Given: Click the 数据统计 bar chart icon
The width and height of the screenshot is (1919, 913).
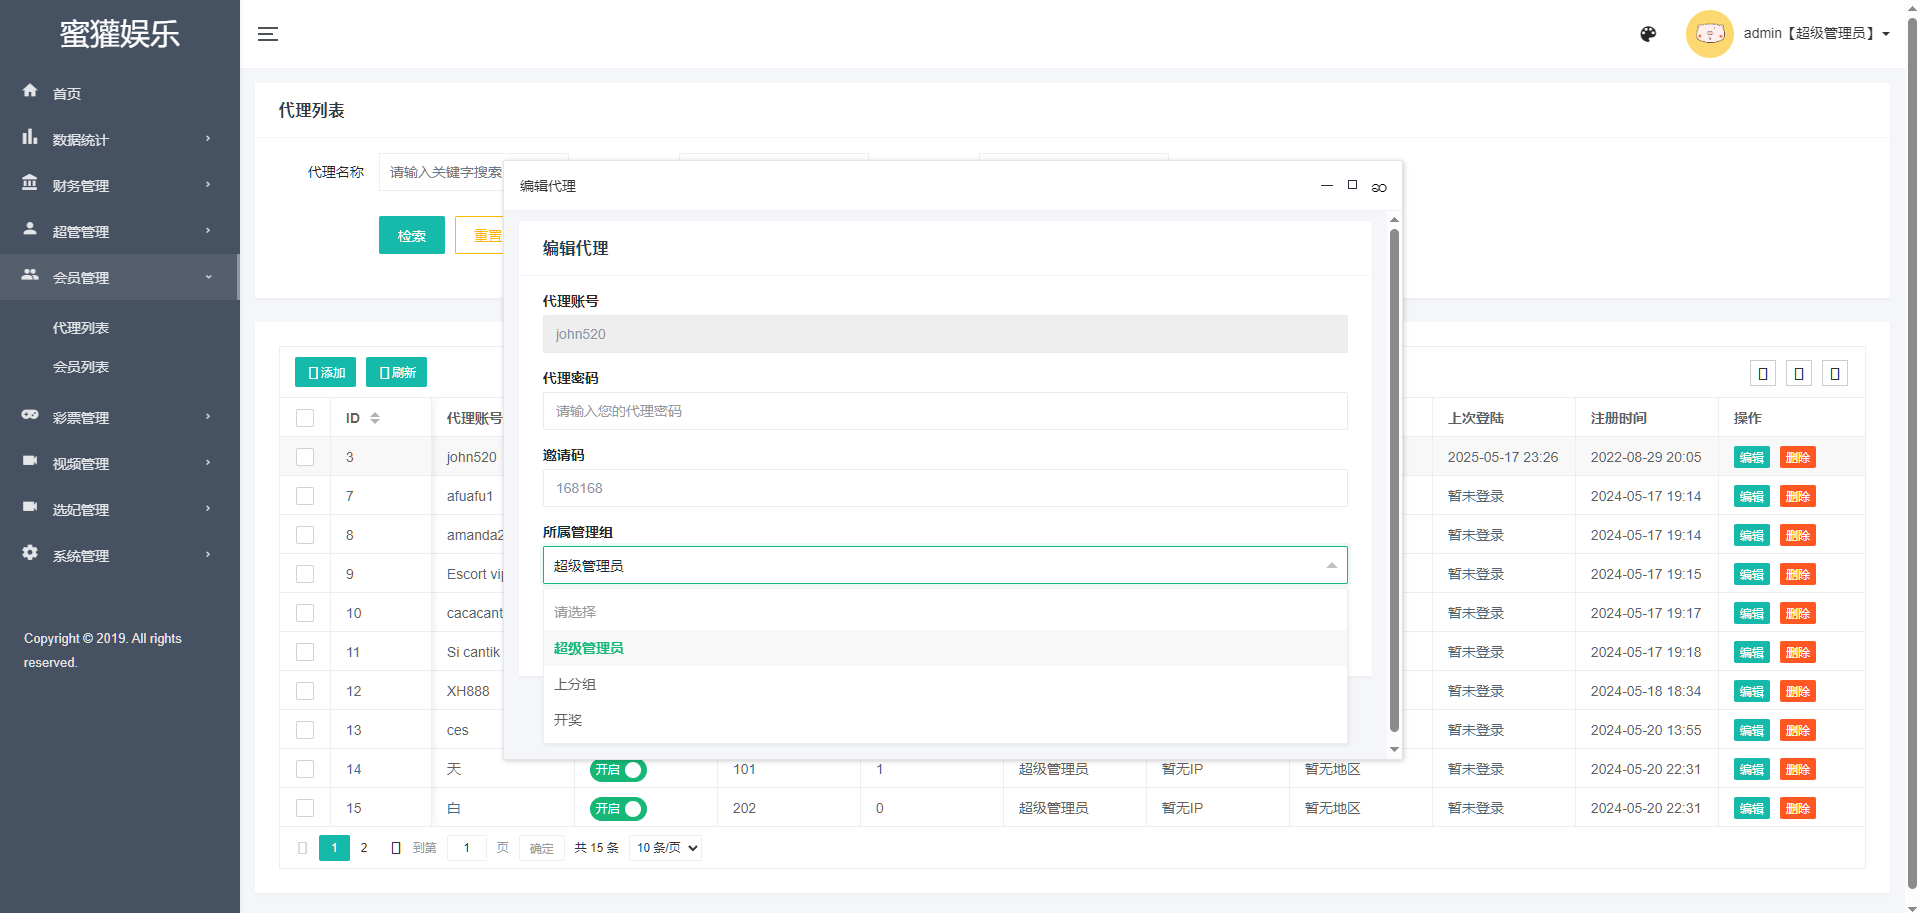Looking at the screenshot, I should (x=30, y=137).
